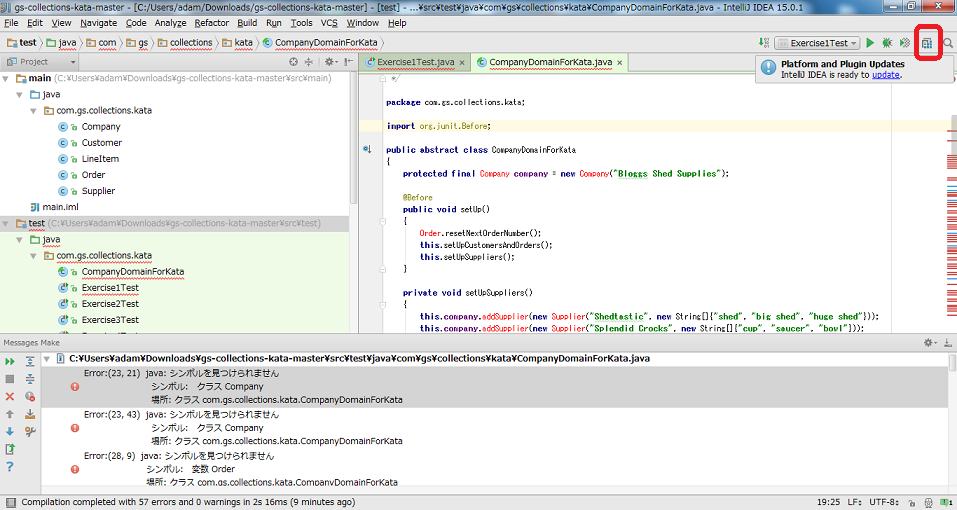Toggle read-only lock in status bar
This screenshot has height=510, width=957.
tap(911, 502)
